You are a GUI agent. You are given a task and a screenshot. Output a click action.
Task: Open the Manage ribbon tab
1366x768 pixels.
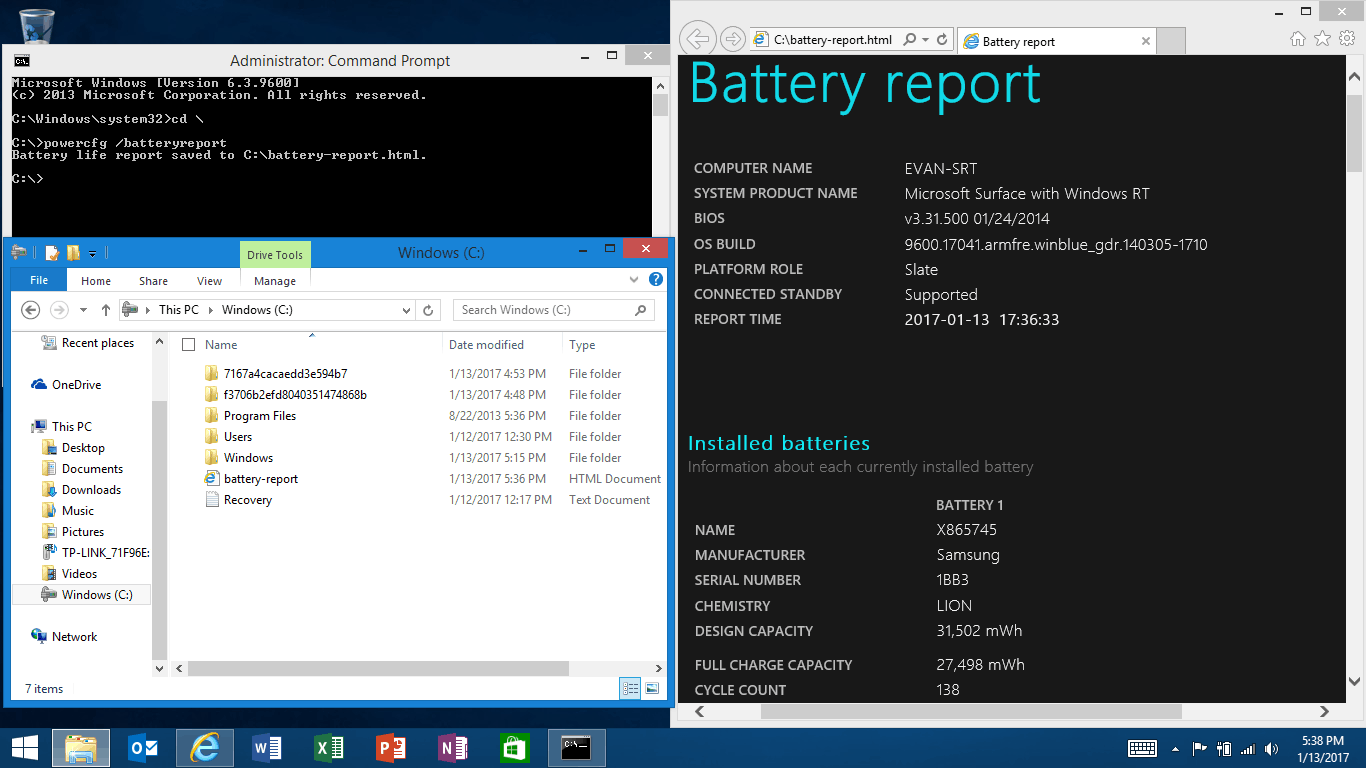(x=275, y=281)
